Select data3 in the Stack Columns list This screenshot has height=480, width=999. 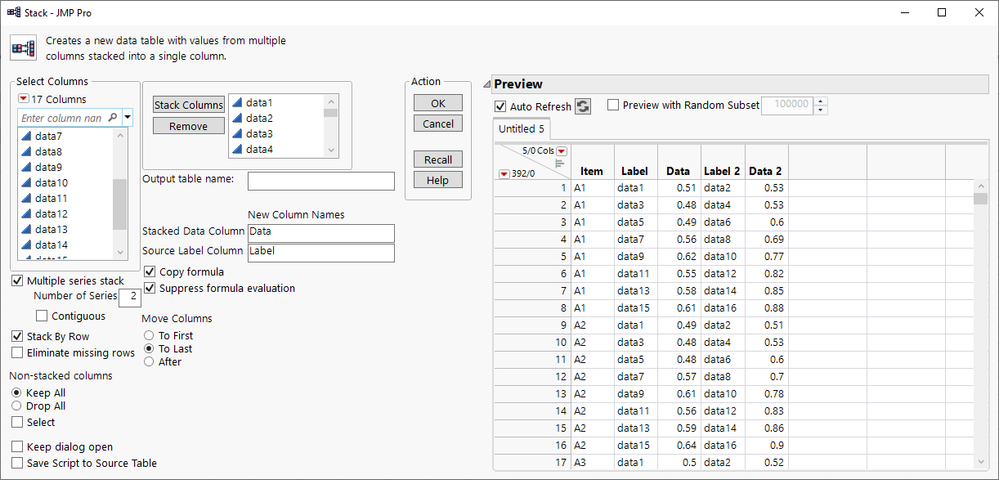point(259,134)
